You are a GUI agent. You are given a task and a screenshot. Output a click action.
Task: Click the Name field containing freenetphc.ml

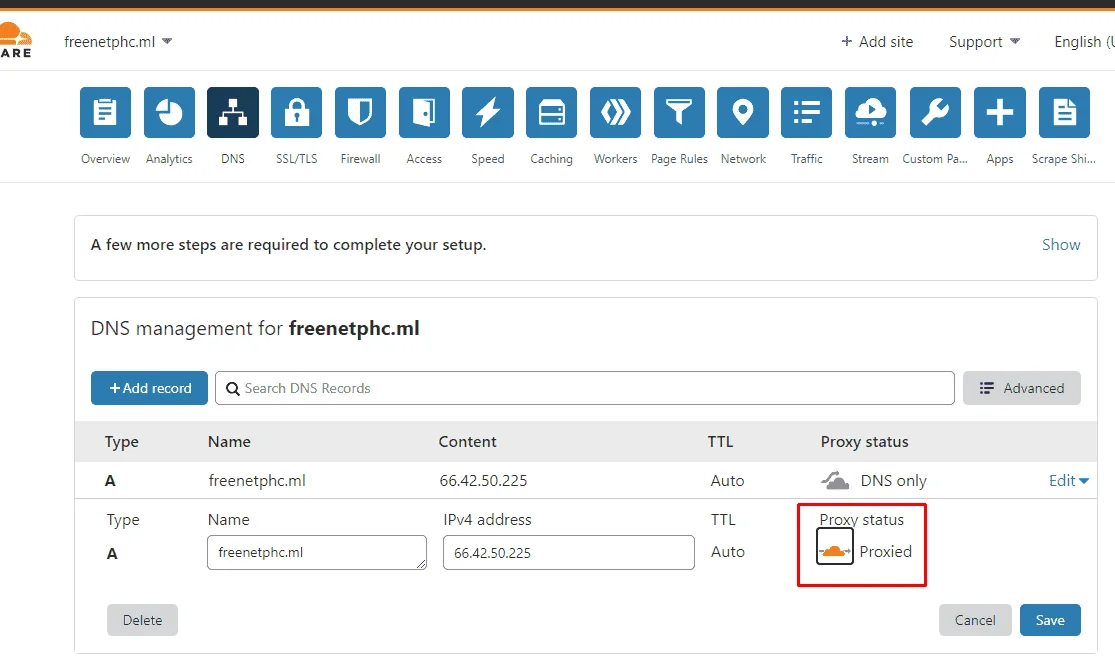tap(317, 552)
